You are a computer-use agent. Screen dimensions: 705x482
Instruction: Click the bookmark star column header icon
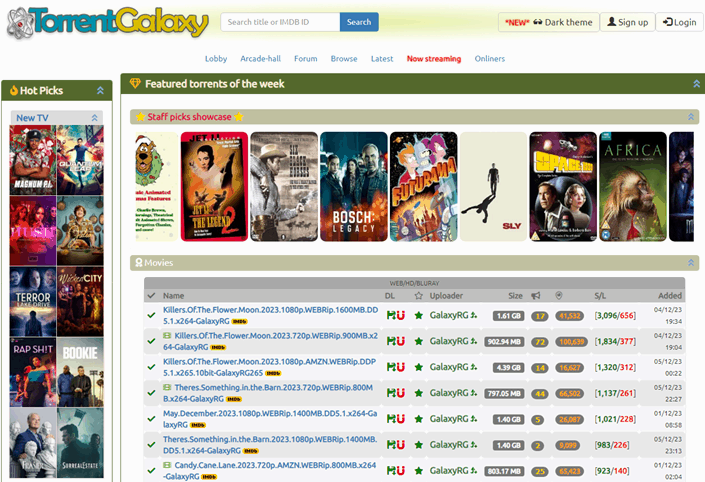pos(419,296)
